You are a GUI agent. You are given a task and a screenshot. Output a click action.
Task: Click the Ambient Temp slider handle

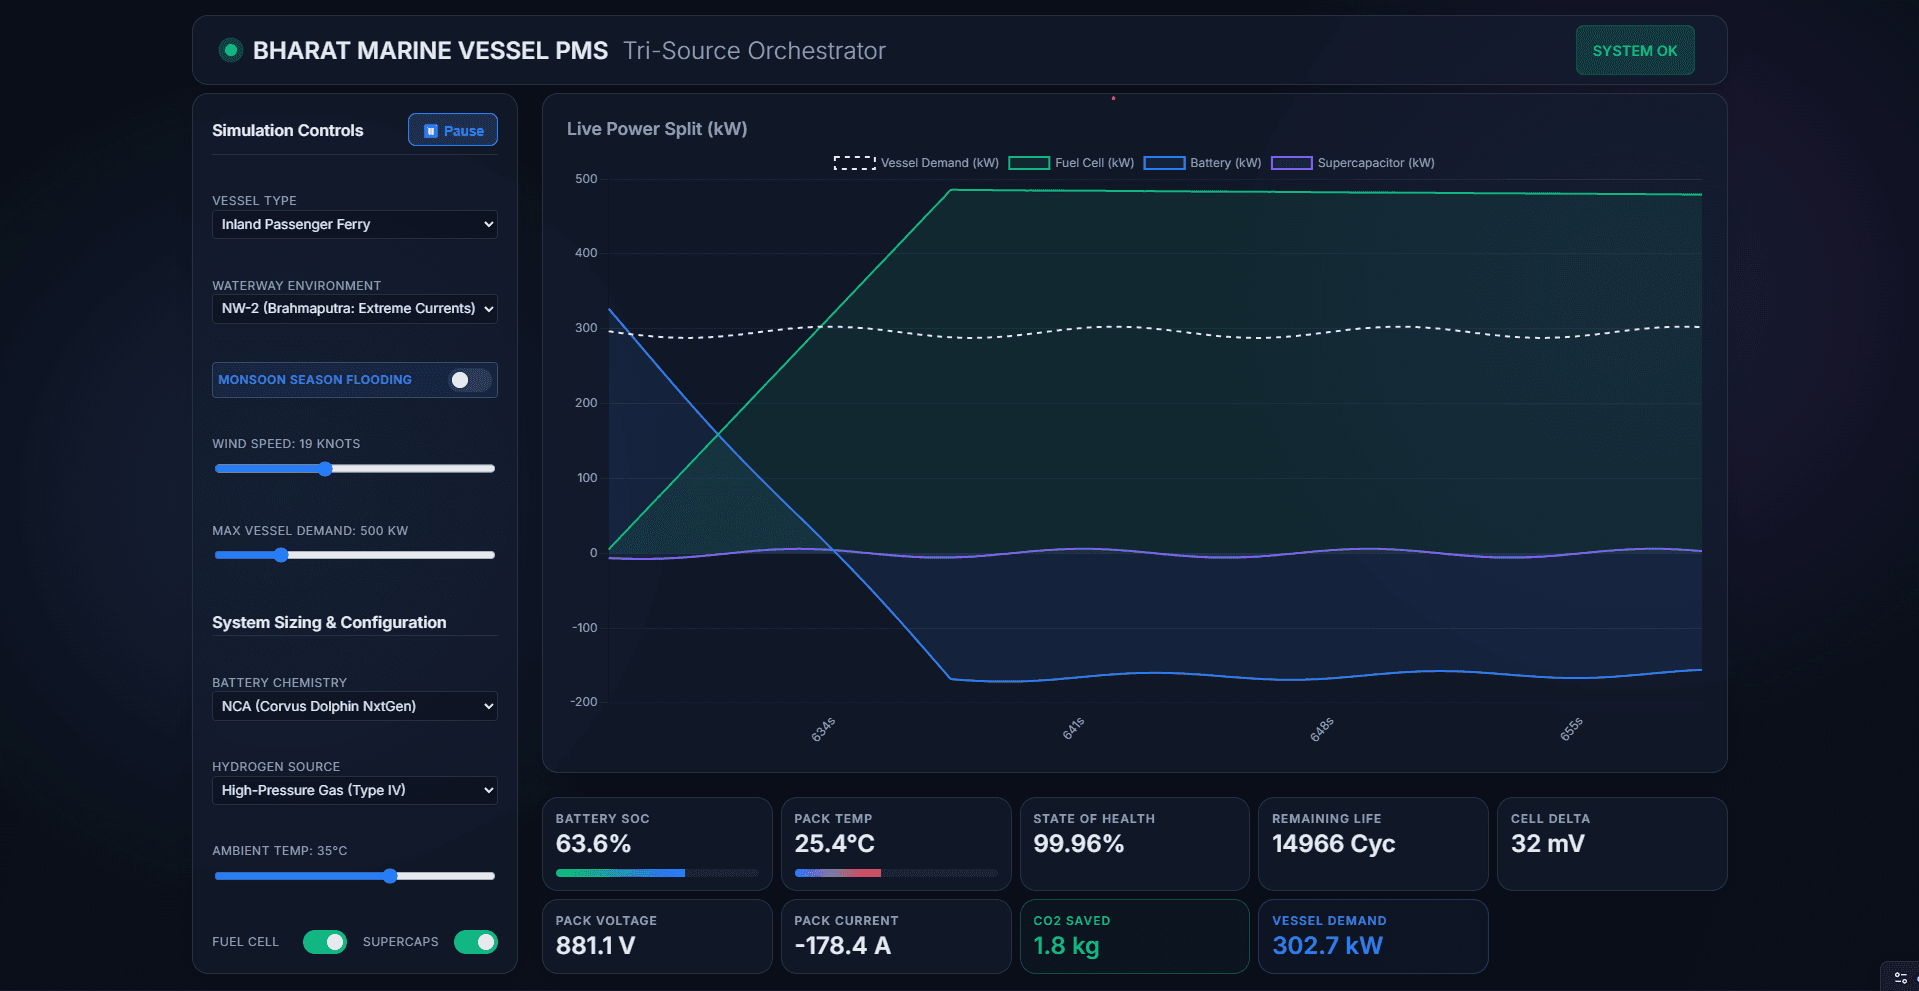point(390,876)
